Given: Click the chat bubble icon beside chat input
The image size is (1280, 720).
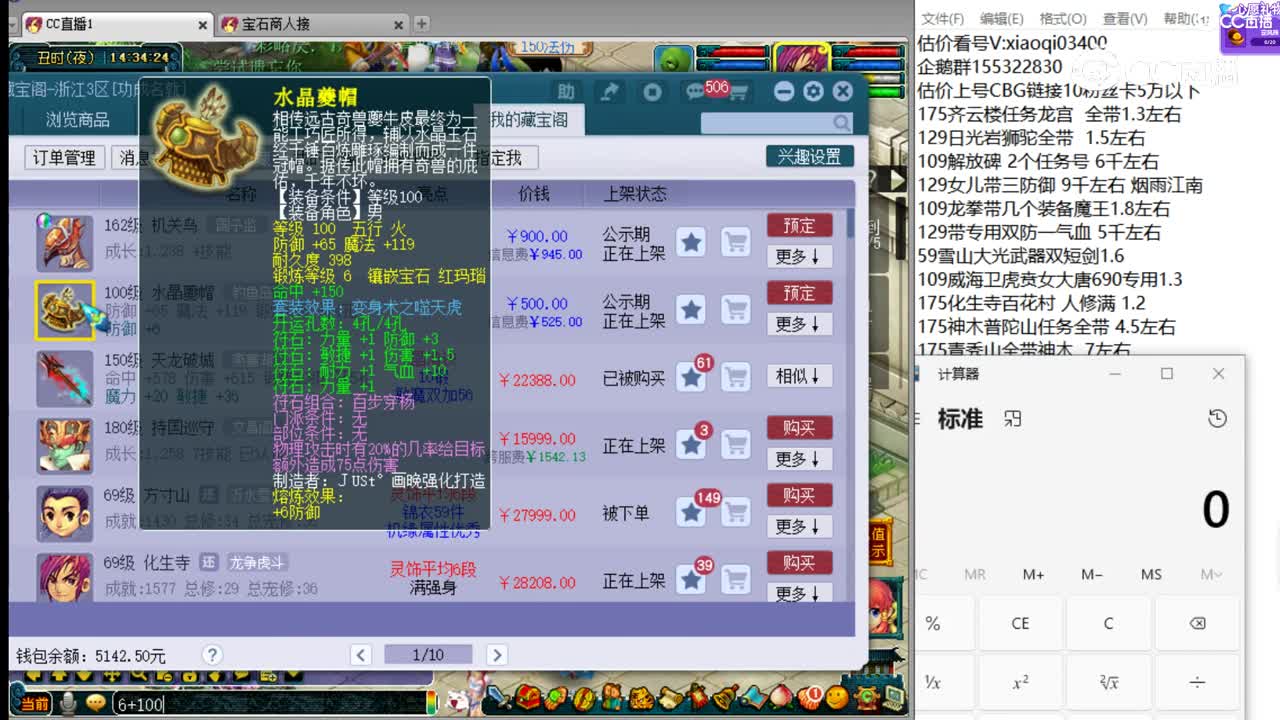Looking at the screenshot, I should pos(95,703).
